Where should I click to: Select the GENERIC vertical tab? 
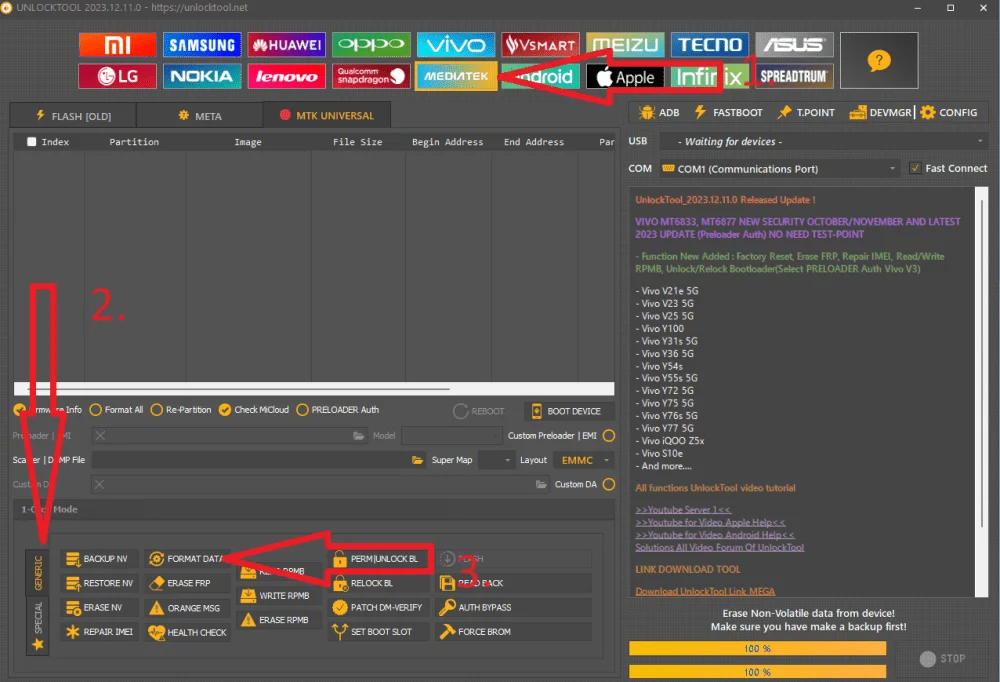[x=38, y=573]
